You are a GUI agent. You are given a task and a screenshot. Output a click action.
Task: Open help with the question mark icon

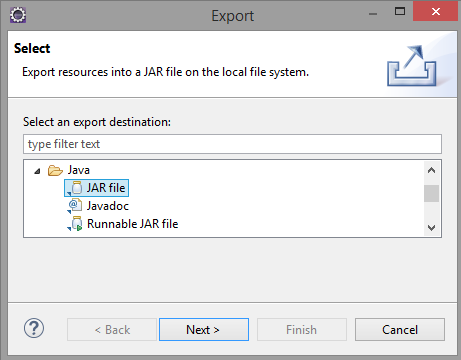coord(34,328)
